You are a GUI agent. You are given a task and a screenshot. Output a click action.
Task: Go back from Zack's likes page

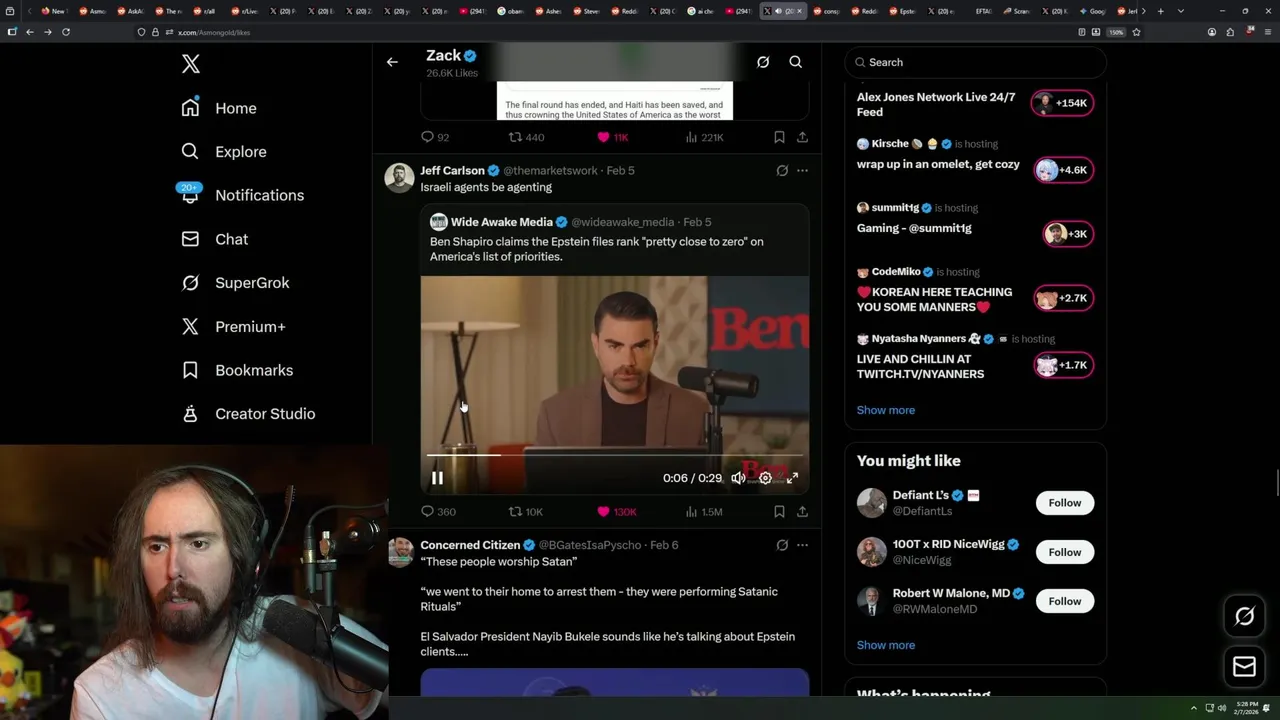point(392,62)
